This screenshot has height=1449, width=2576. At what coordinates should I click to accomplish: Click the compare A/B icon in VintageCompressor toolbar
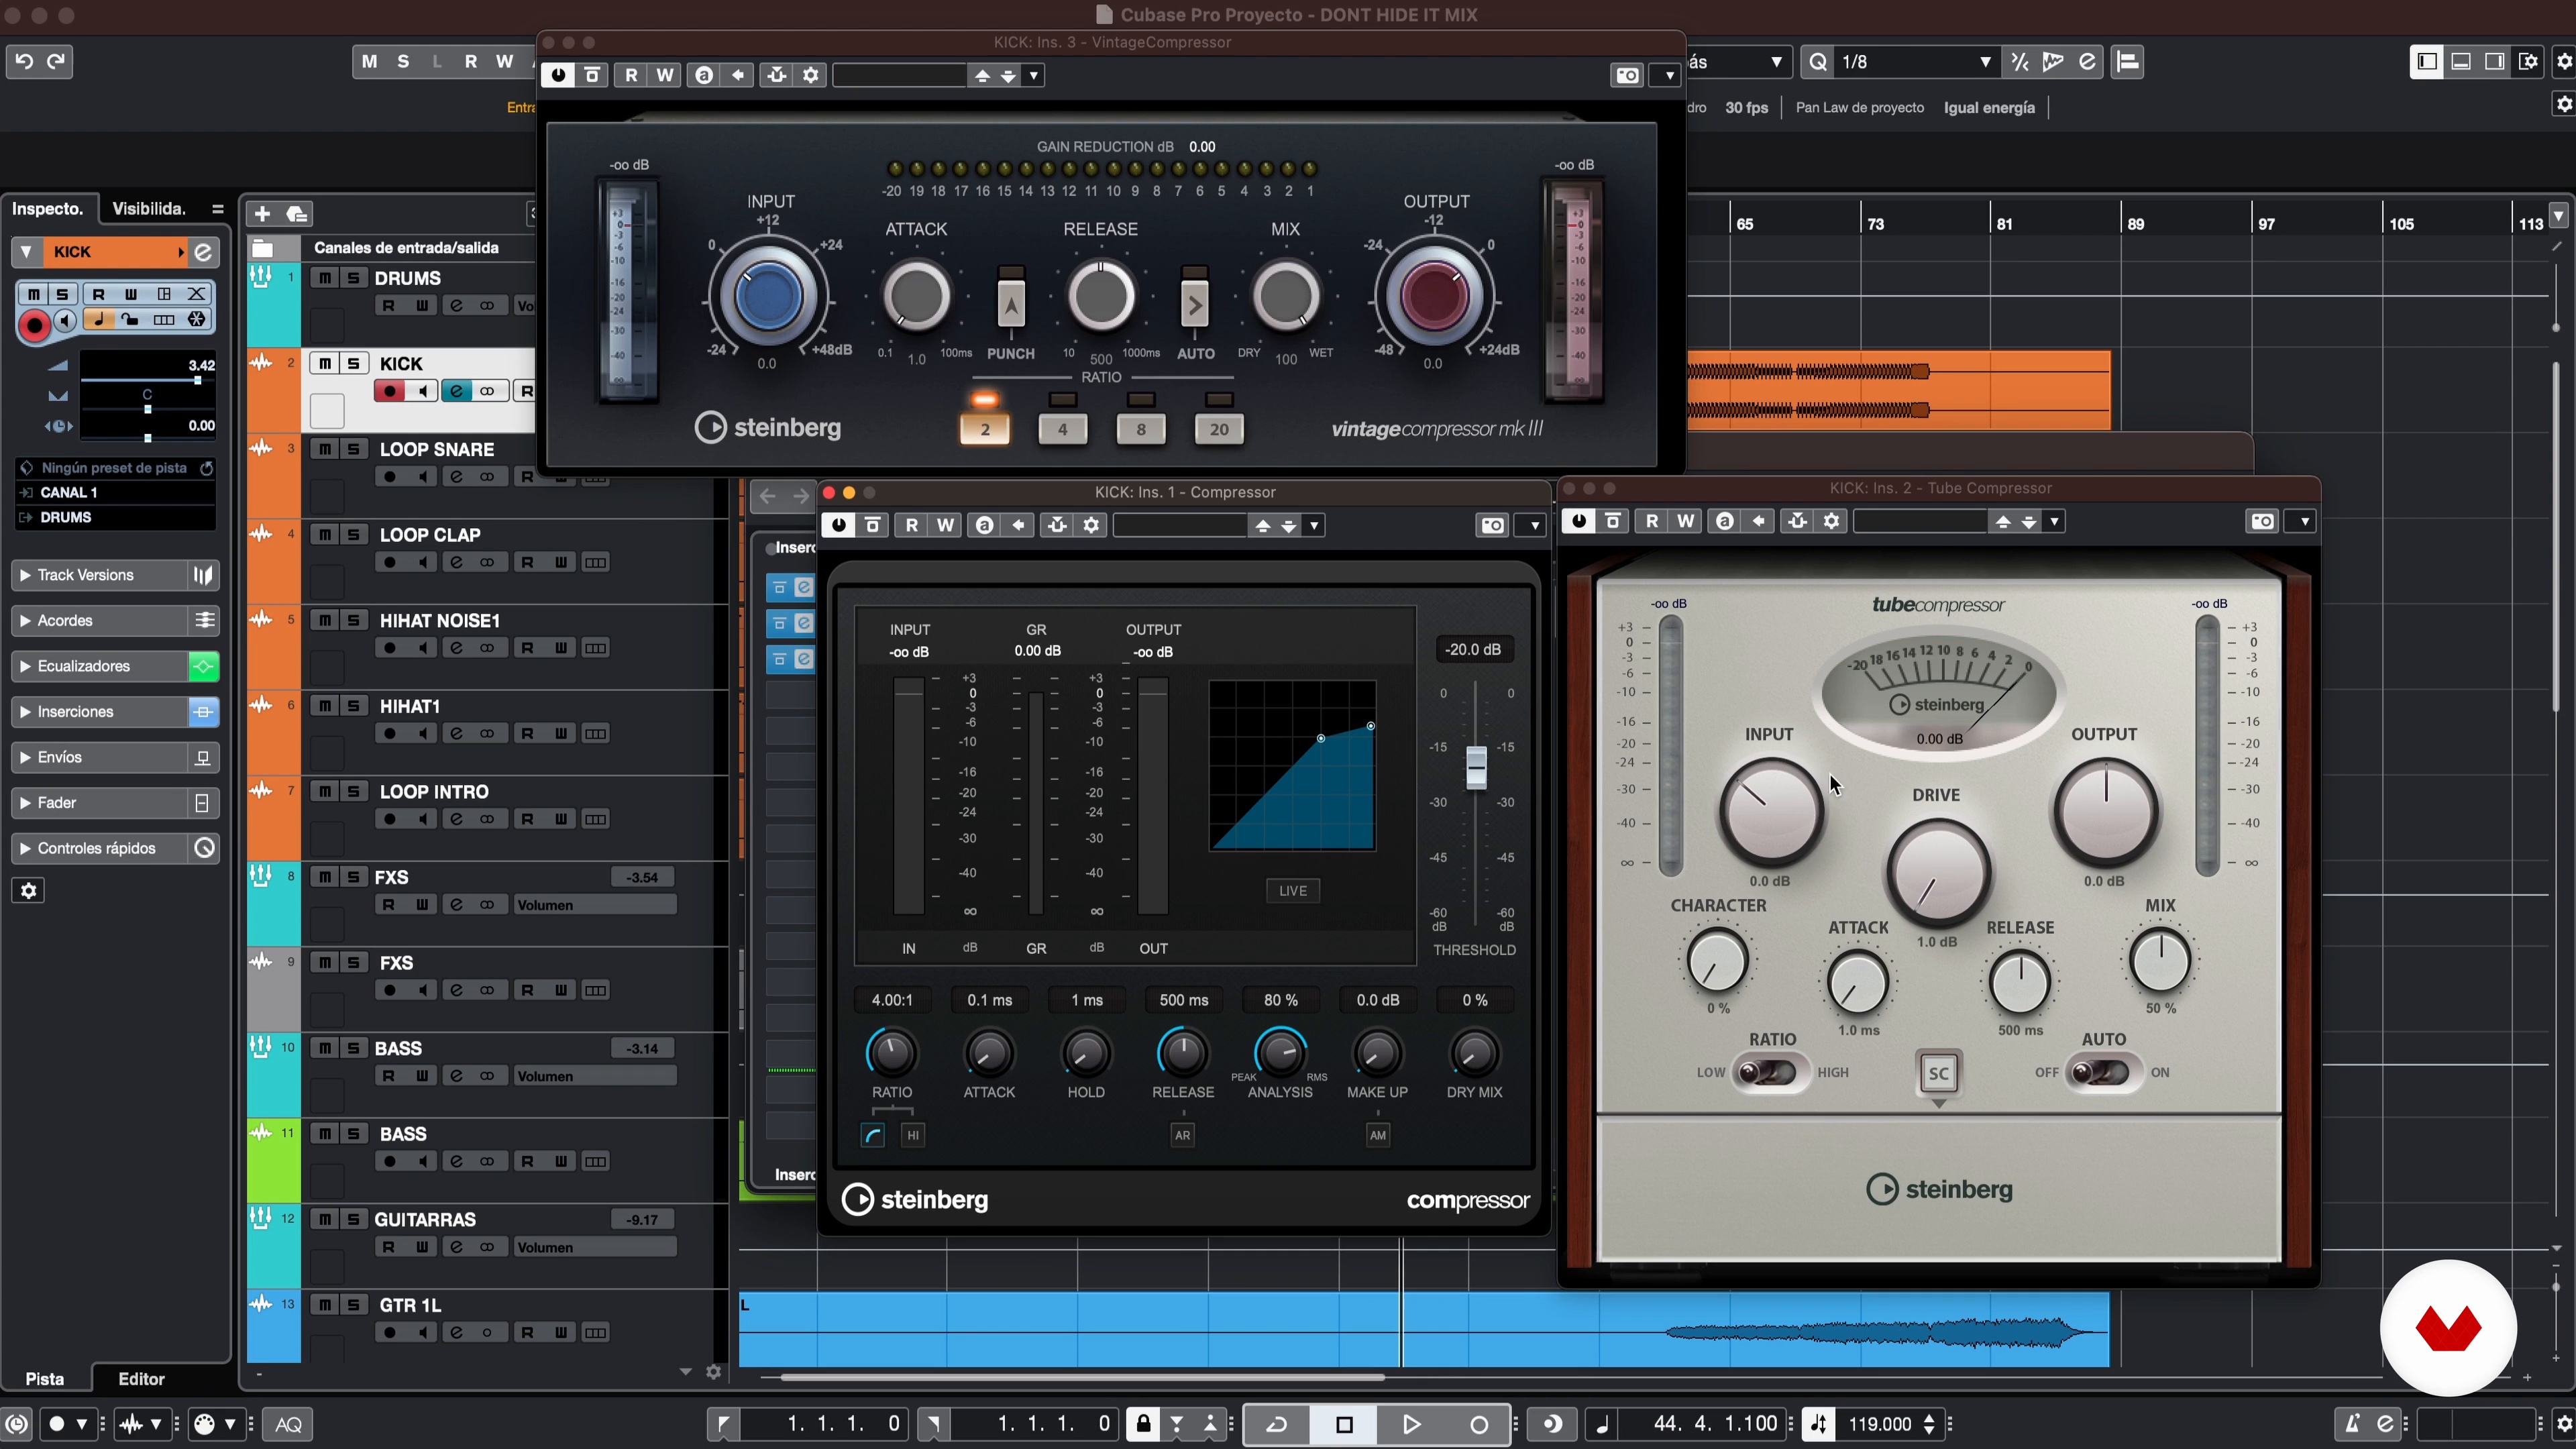click(x=704, y=76)
